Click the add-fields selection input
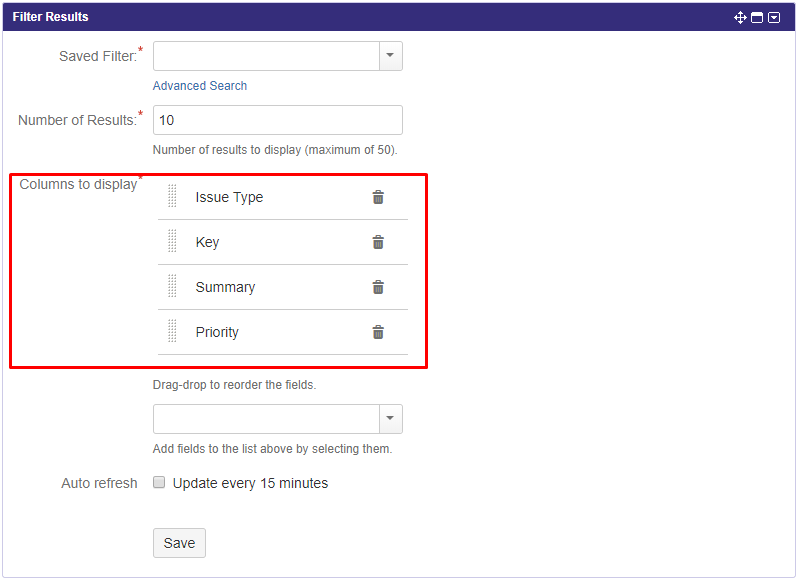The width and height of the screenshot is (805, 581). (266, 418)
